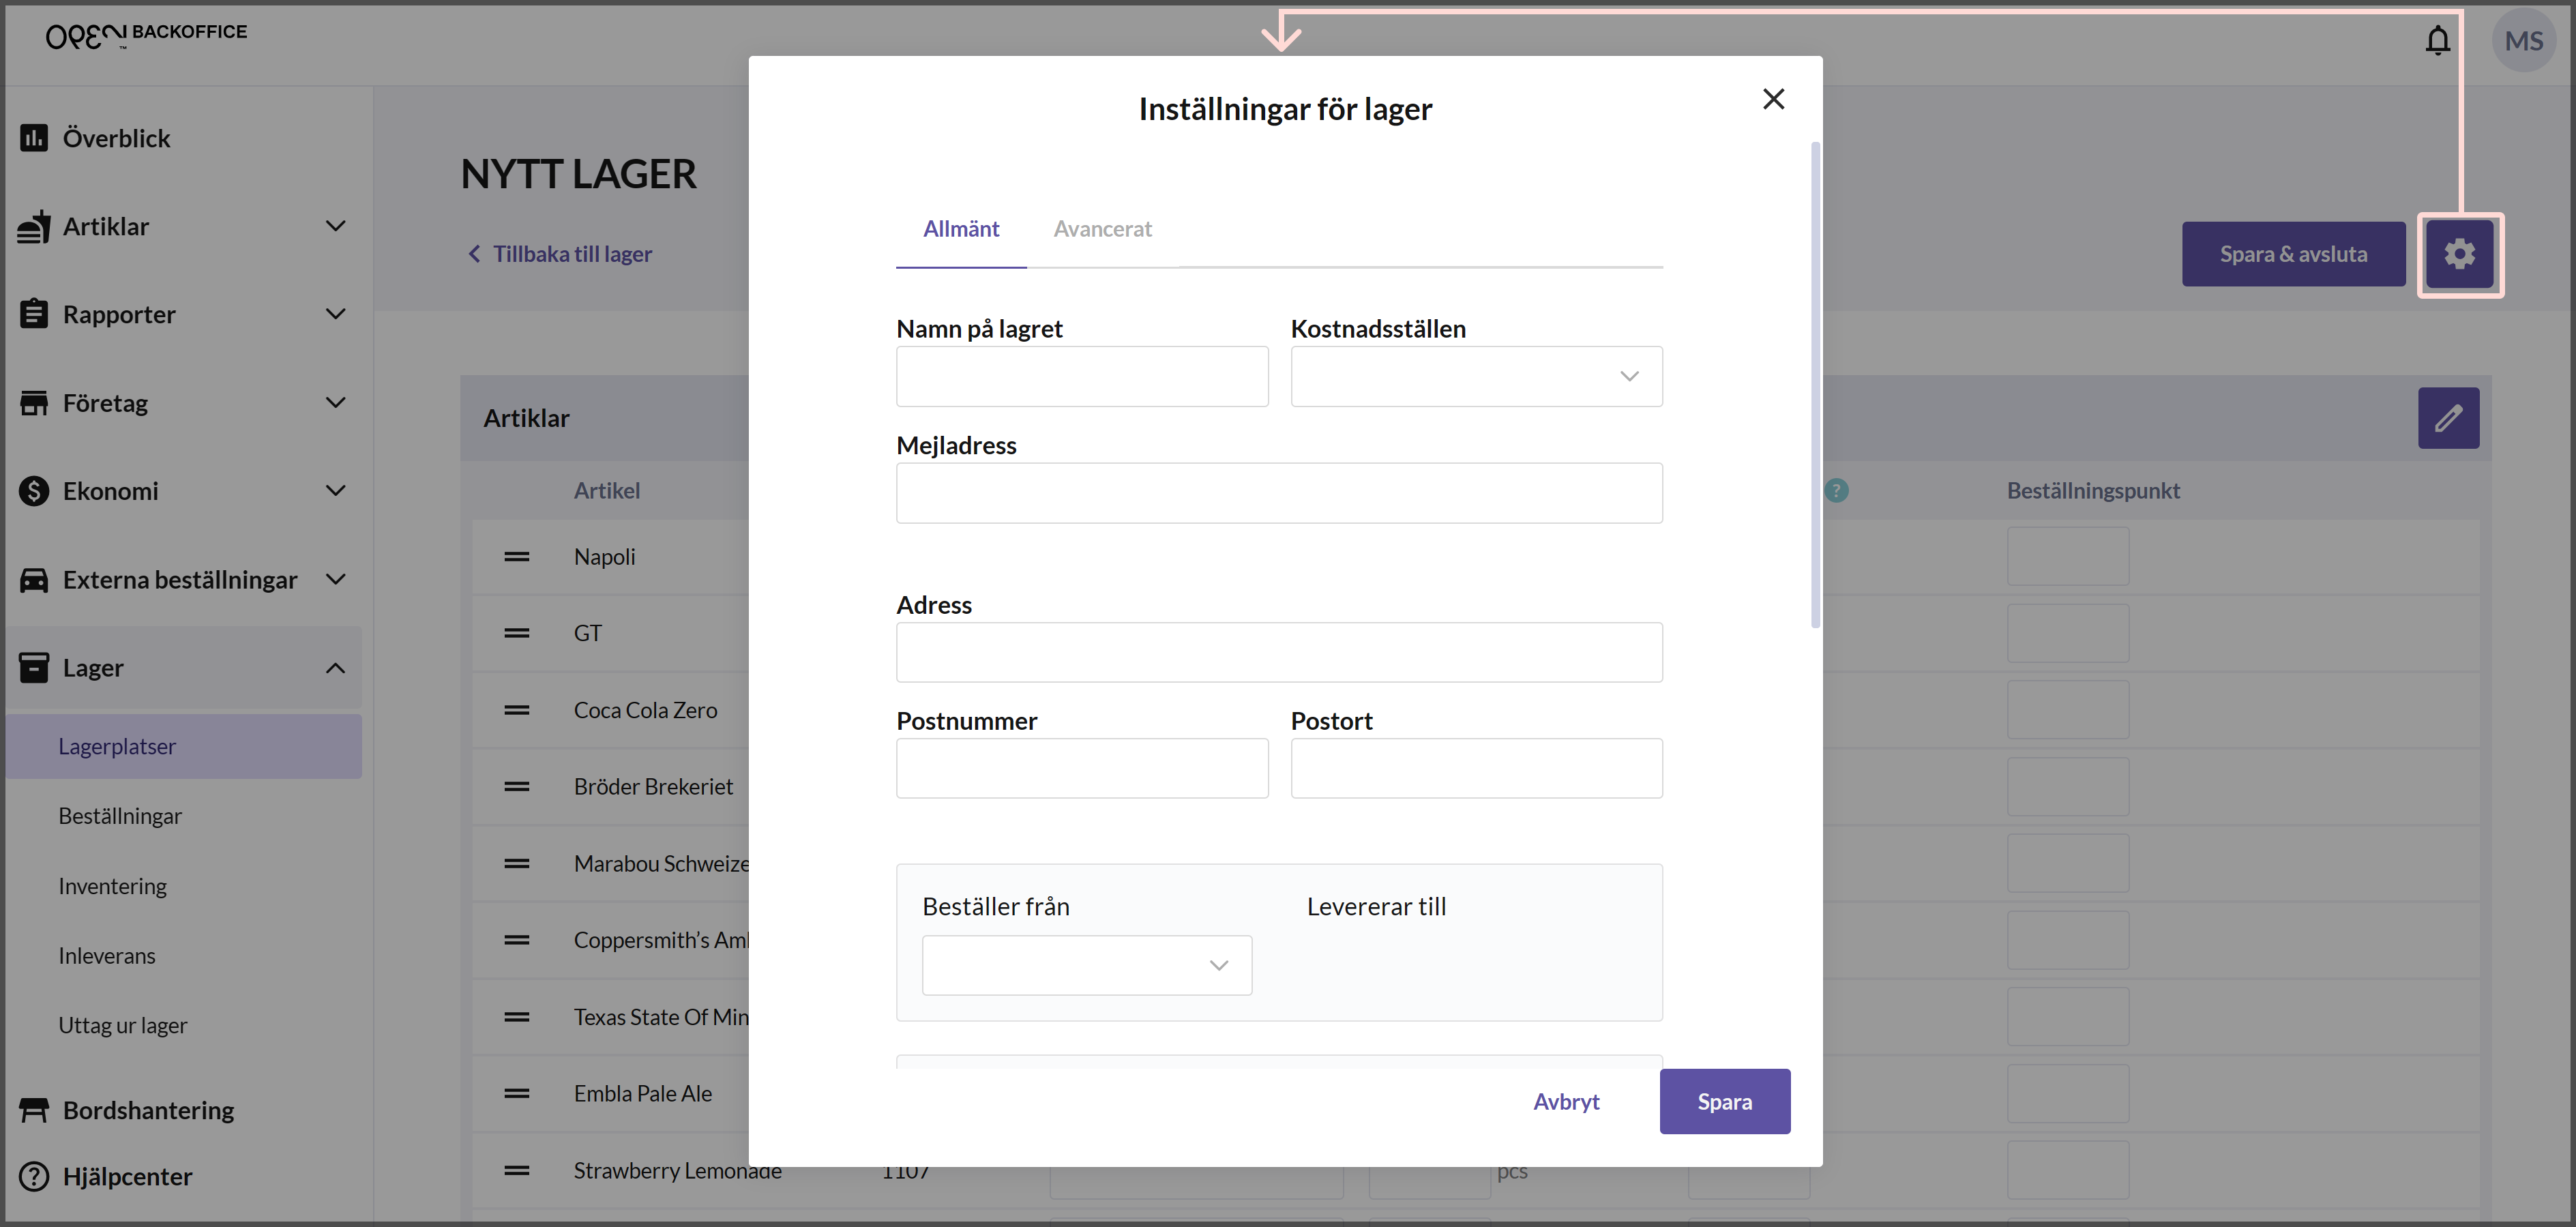Click the Artikel column header
Image resolution: width=2576 pixels, height=1227 pixels.
(606, 491)
